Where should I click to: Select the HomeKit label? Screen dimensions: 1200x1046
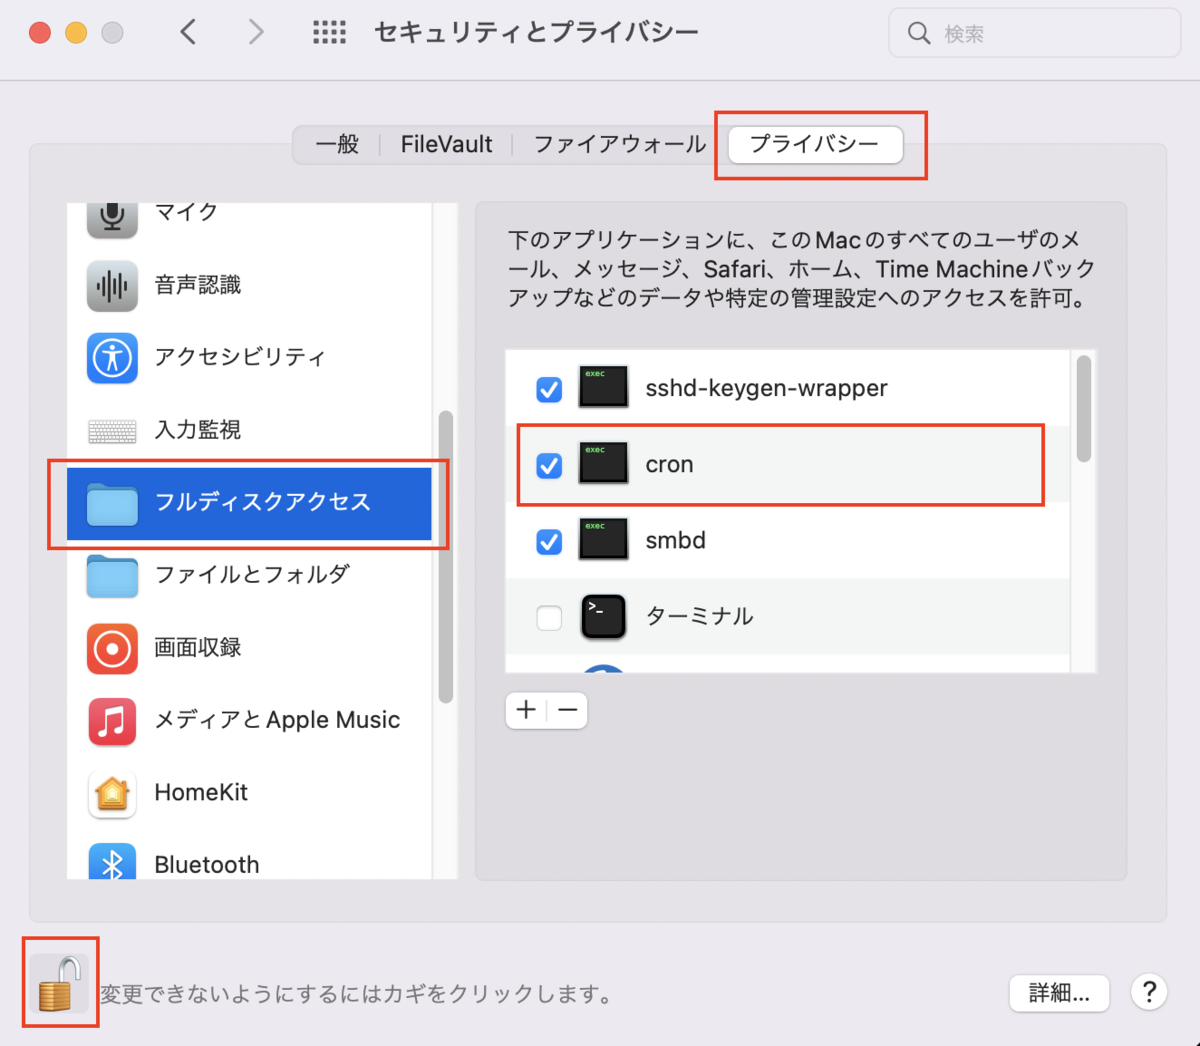[x=201, y=792]
